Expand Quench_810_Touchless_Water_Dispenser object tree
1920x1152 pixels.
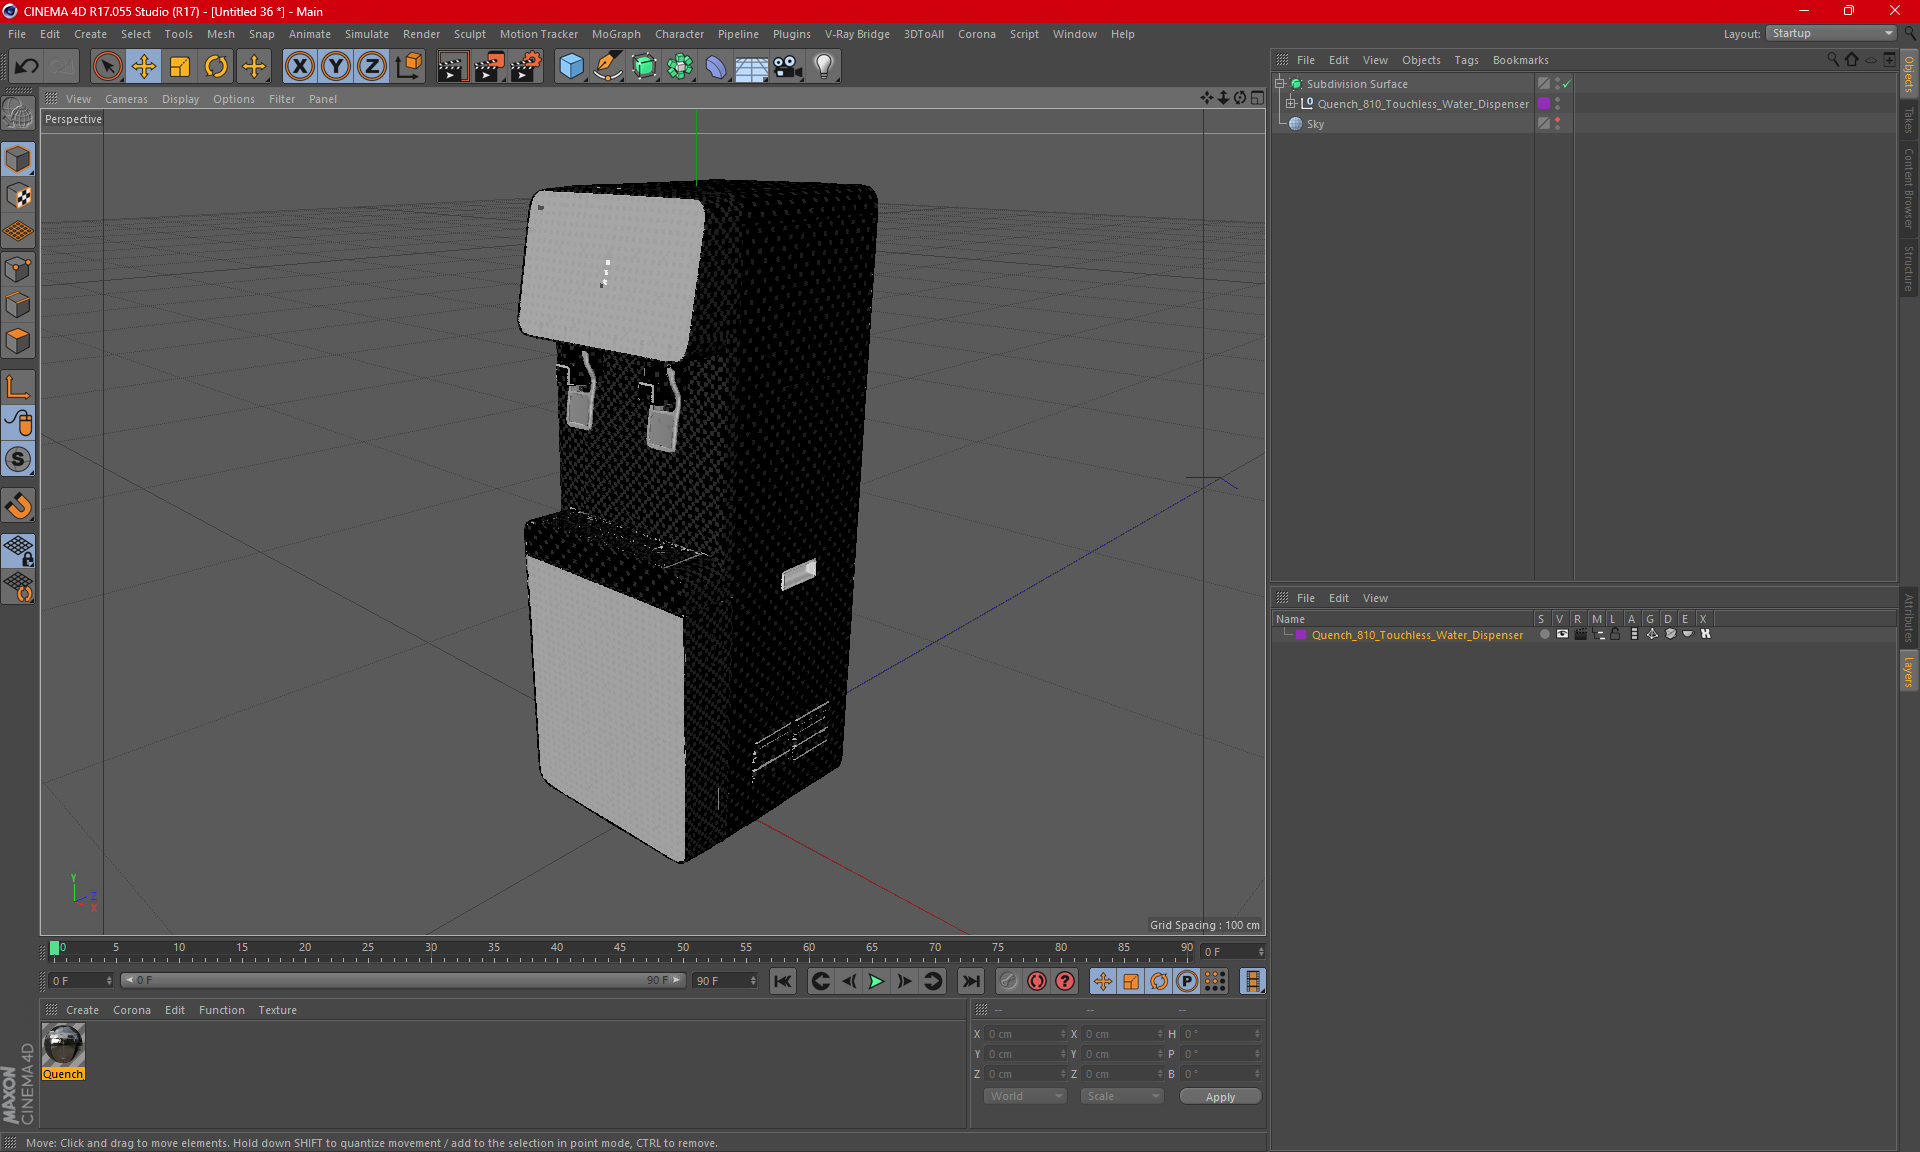point(1291,103)
